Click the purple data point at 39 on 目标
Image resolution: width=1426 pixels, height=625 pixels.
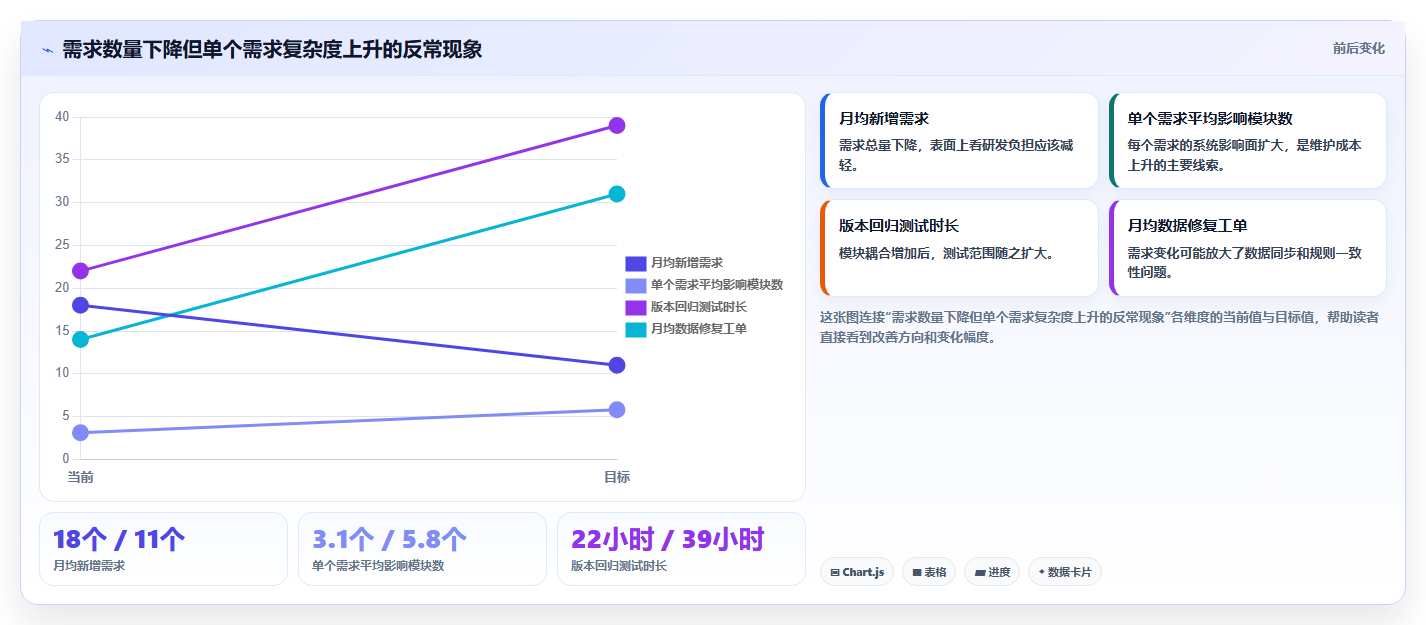[617, 125]
